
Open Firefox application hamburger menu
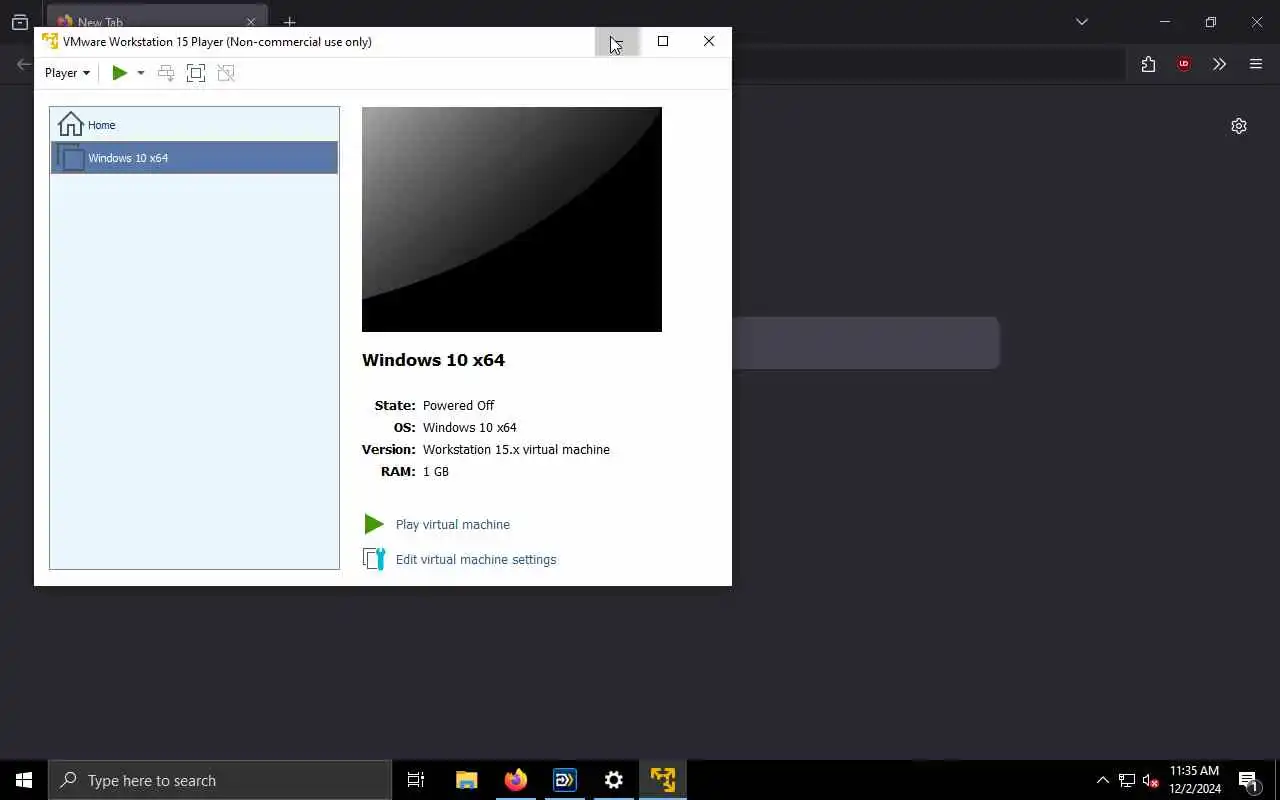click(1256, 64)
